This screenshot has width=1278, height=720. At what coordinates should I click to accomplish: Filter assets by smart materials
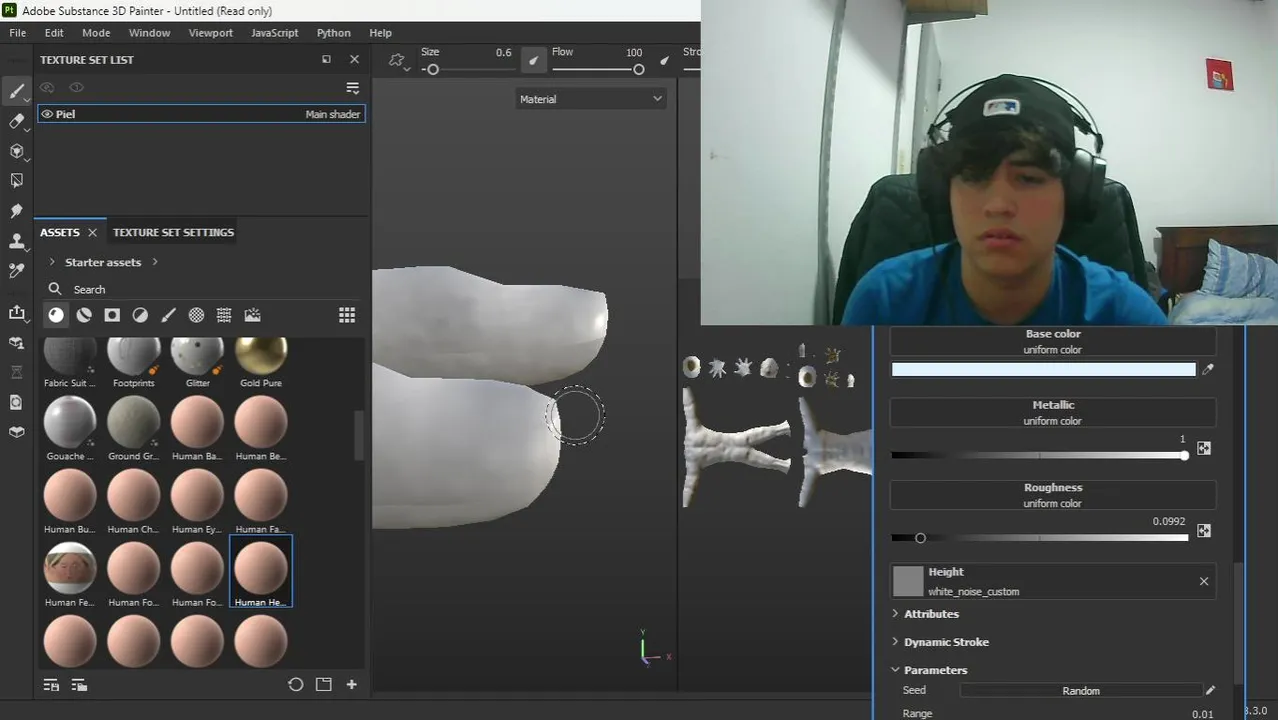pos(84,315)
